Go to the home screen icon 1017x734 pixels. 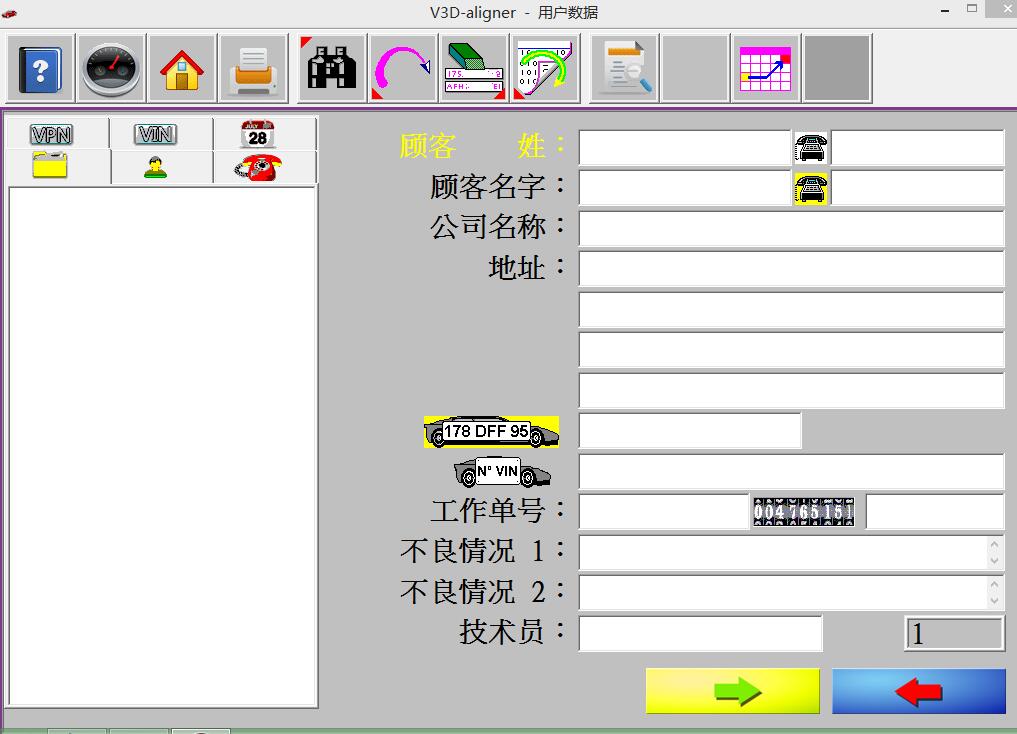[x=182, y=69]
